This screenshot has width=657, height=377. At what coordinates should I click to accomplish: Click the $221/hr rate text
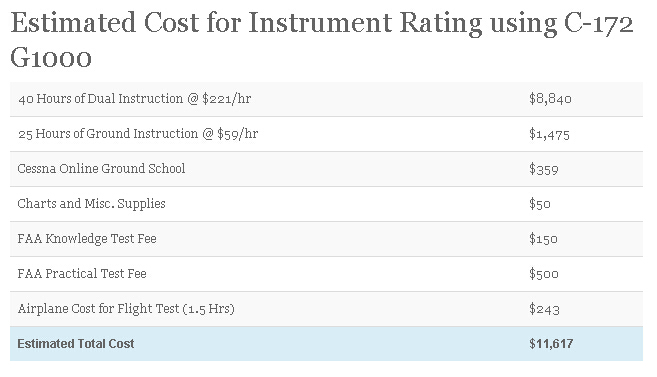click(x=227, y=99)
